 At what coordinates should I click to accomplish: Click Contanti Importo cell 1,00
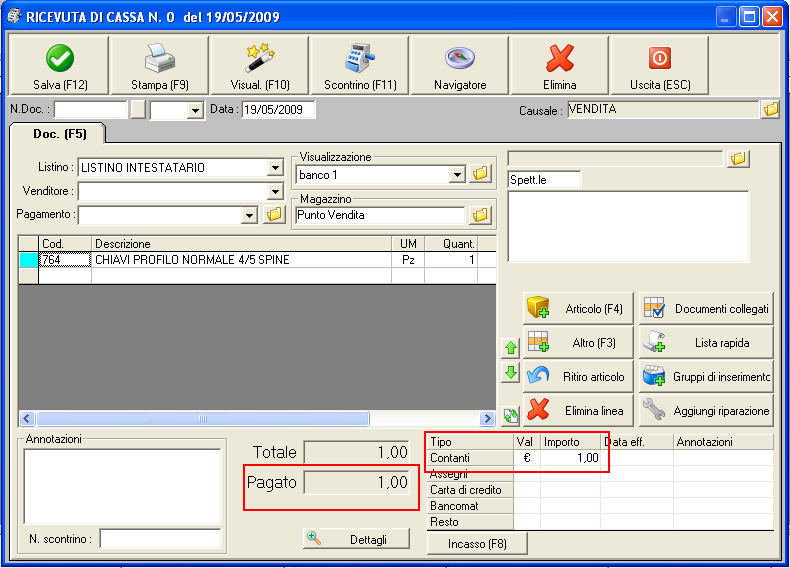(x=570, y=458)
